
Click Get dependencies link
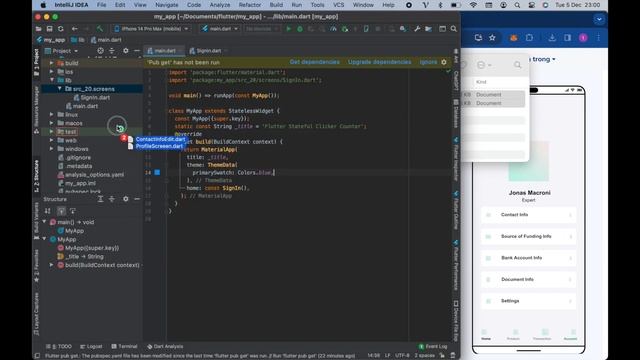click(314, 62)
